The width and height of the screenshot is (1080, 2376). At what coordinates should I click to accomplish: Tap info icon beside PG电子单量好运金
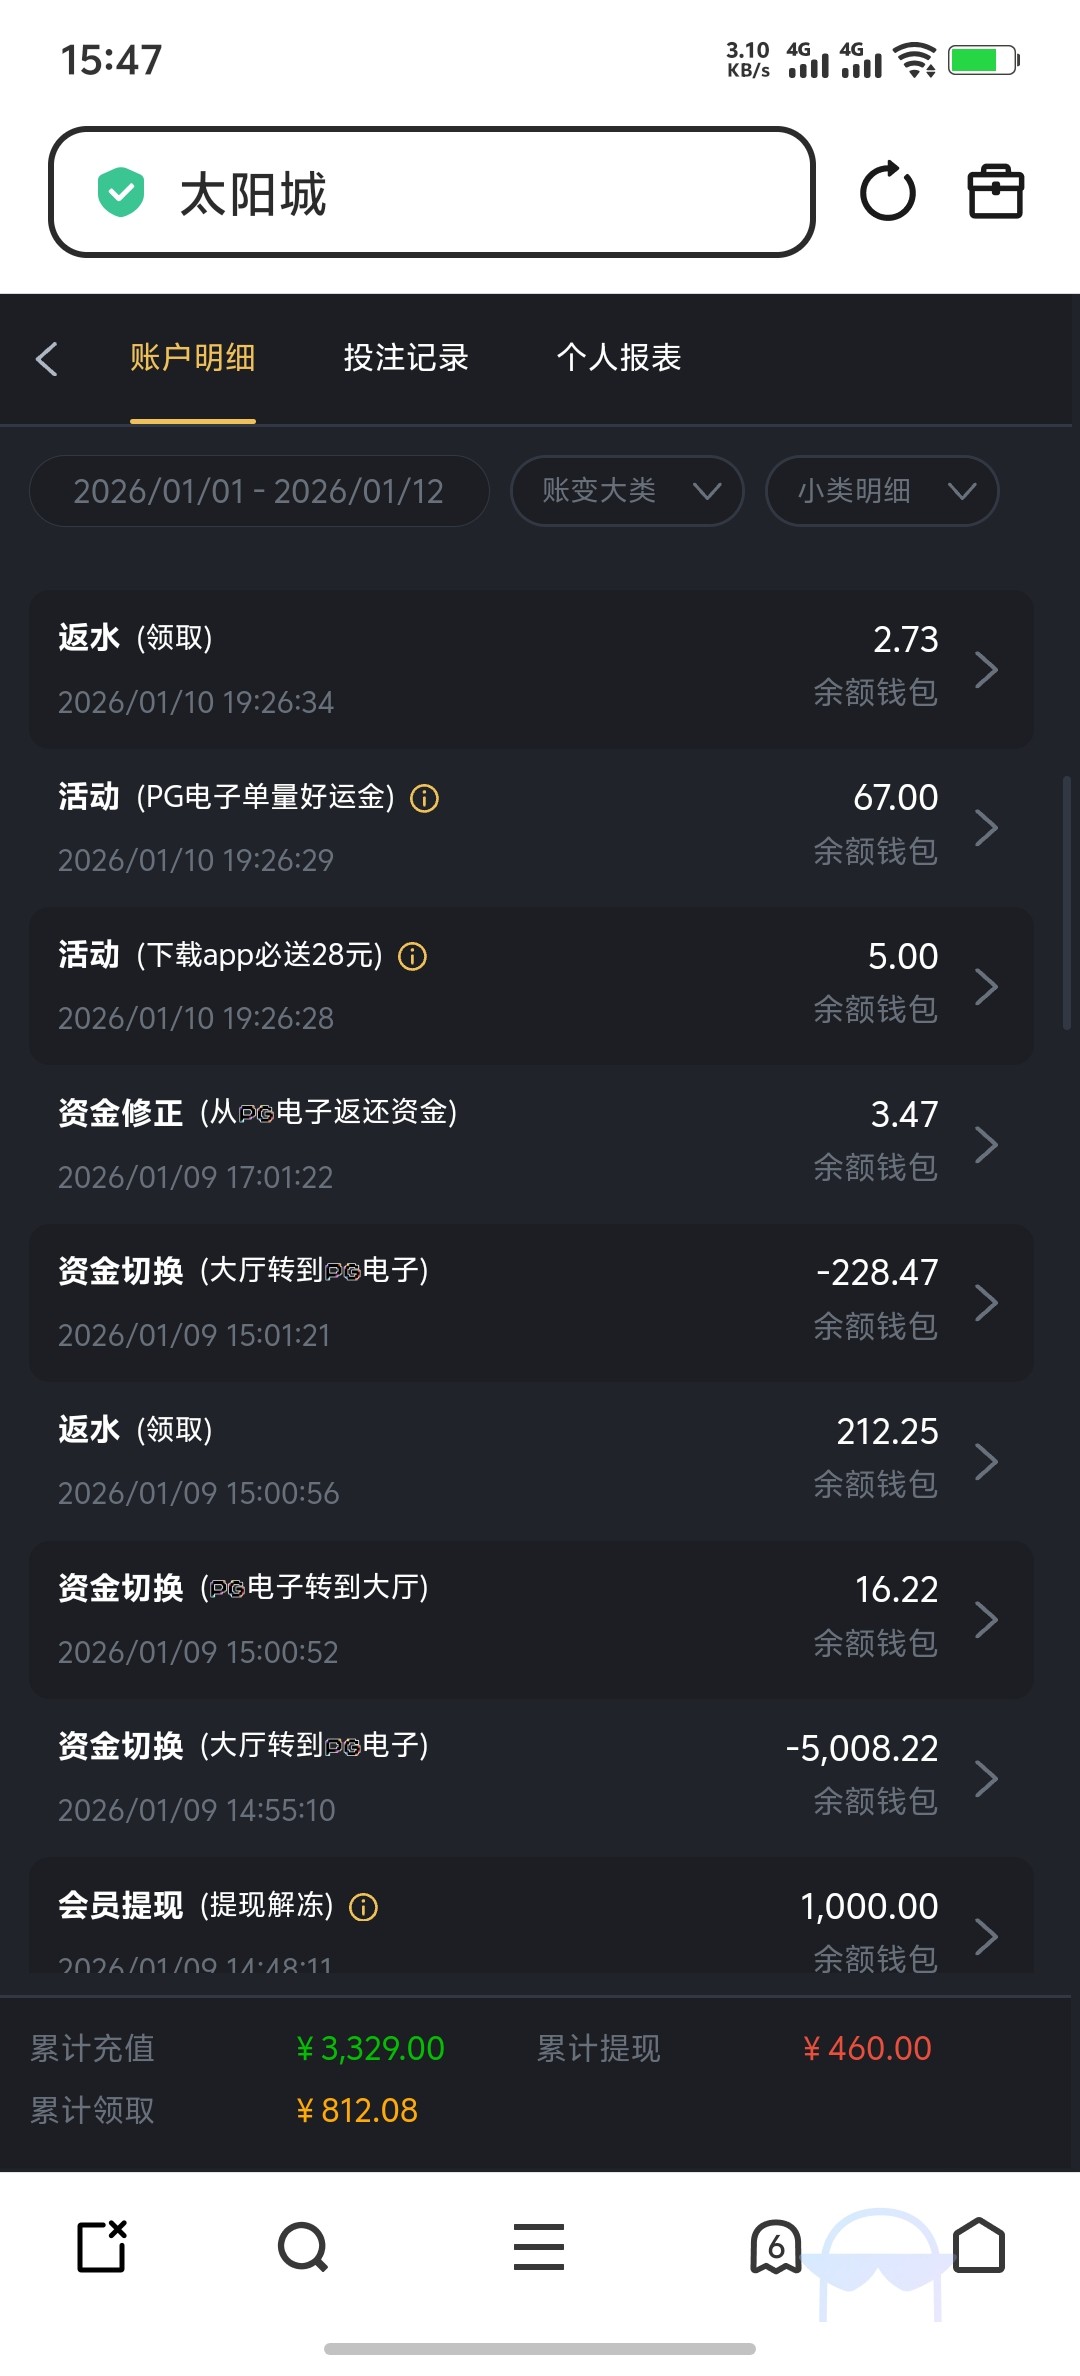coord(425,798)
